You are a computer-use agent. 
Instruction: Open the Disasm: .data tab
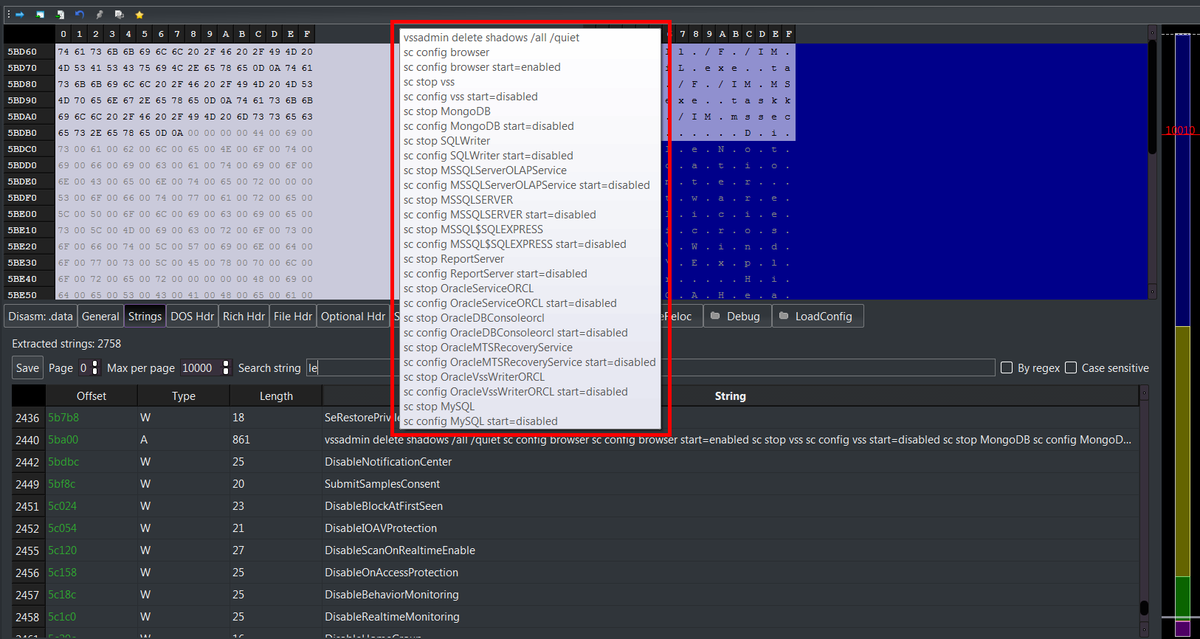pos(40,316)
